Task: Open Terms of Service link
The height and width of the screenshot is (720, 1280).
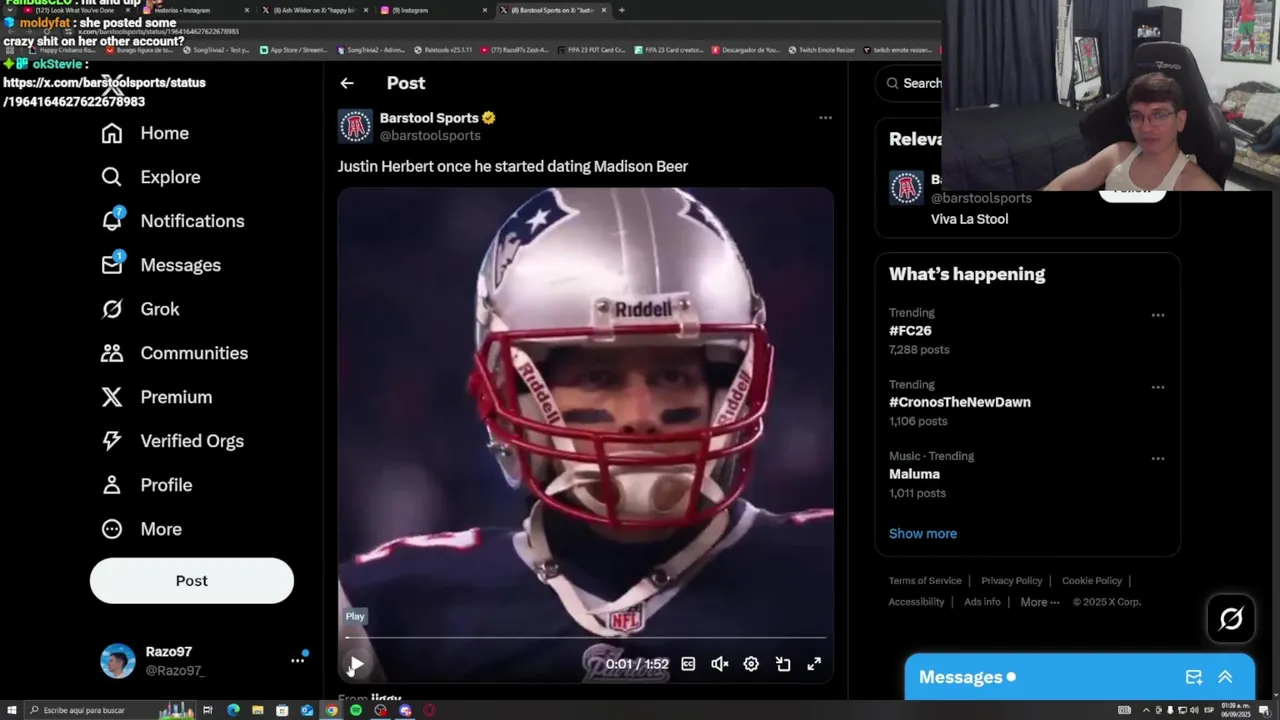Action: (x=925, y=581)
